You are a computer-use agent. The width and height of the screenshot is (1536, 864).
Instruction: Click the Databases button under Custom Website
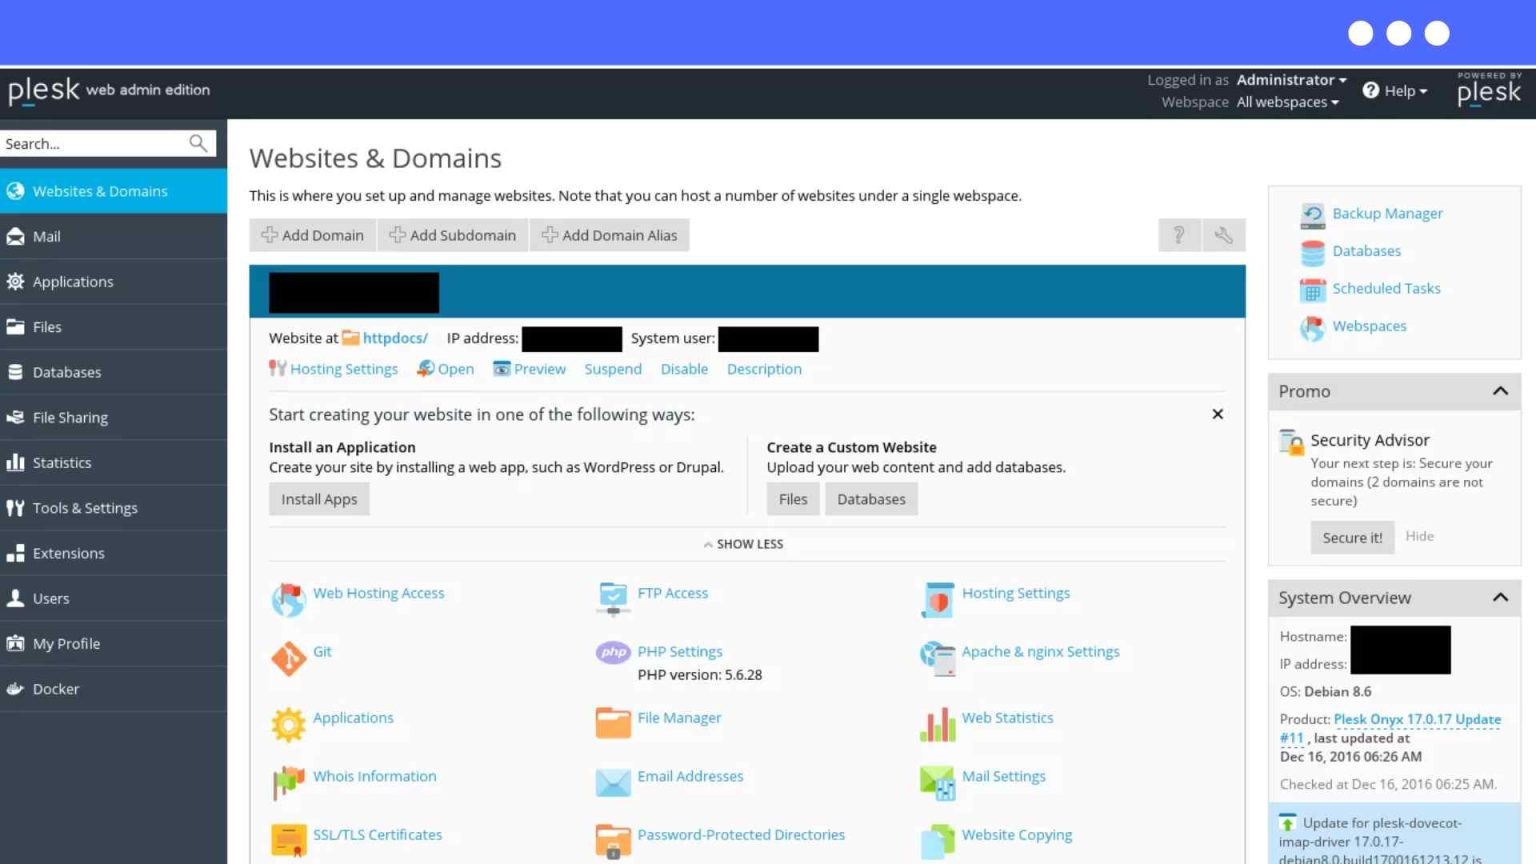point(871,499)
